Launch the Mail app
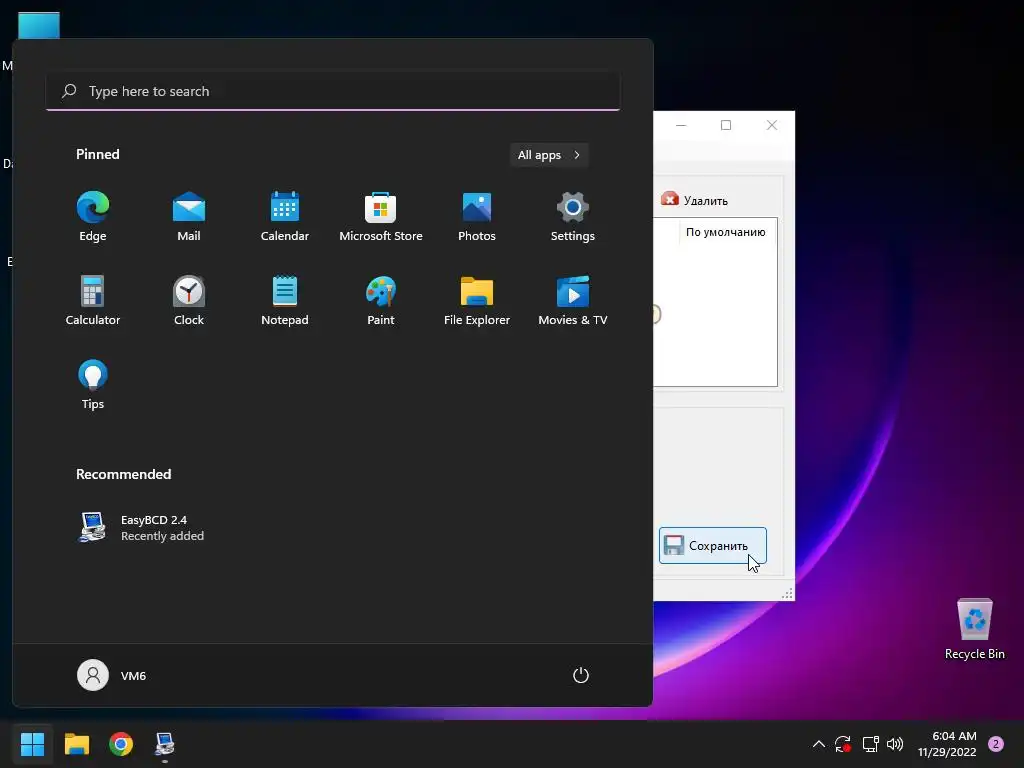 [189, 216]
